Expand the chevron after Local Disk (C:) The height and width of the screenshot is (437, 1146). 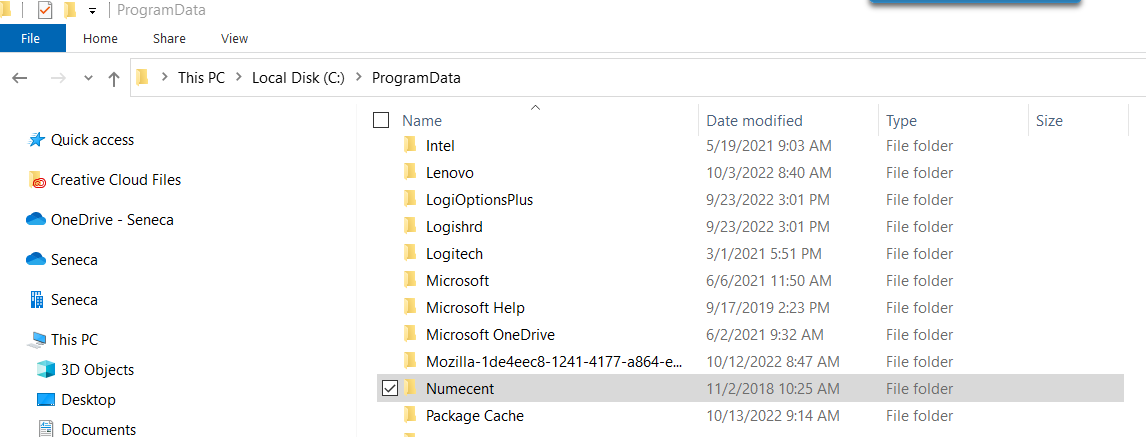click(x=358, y=77)
